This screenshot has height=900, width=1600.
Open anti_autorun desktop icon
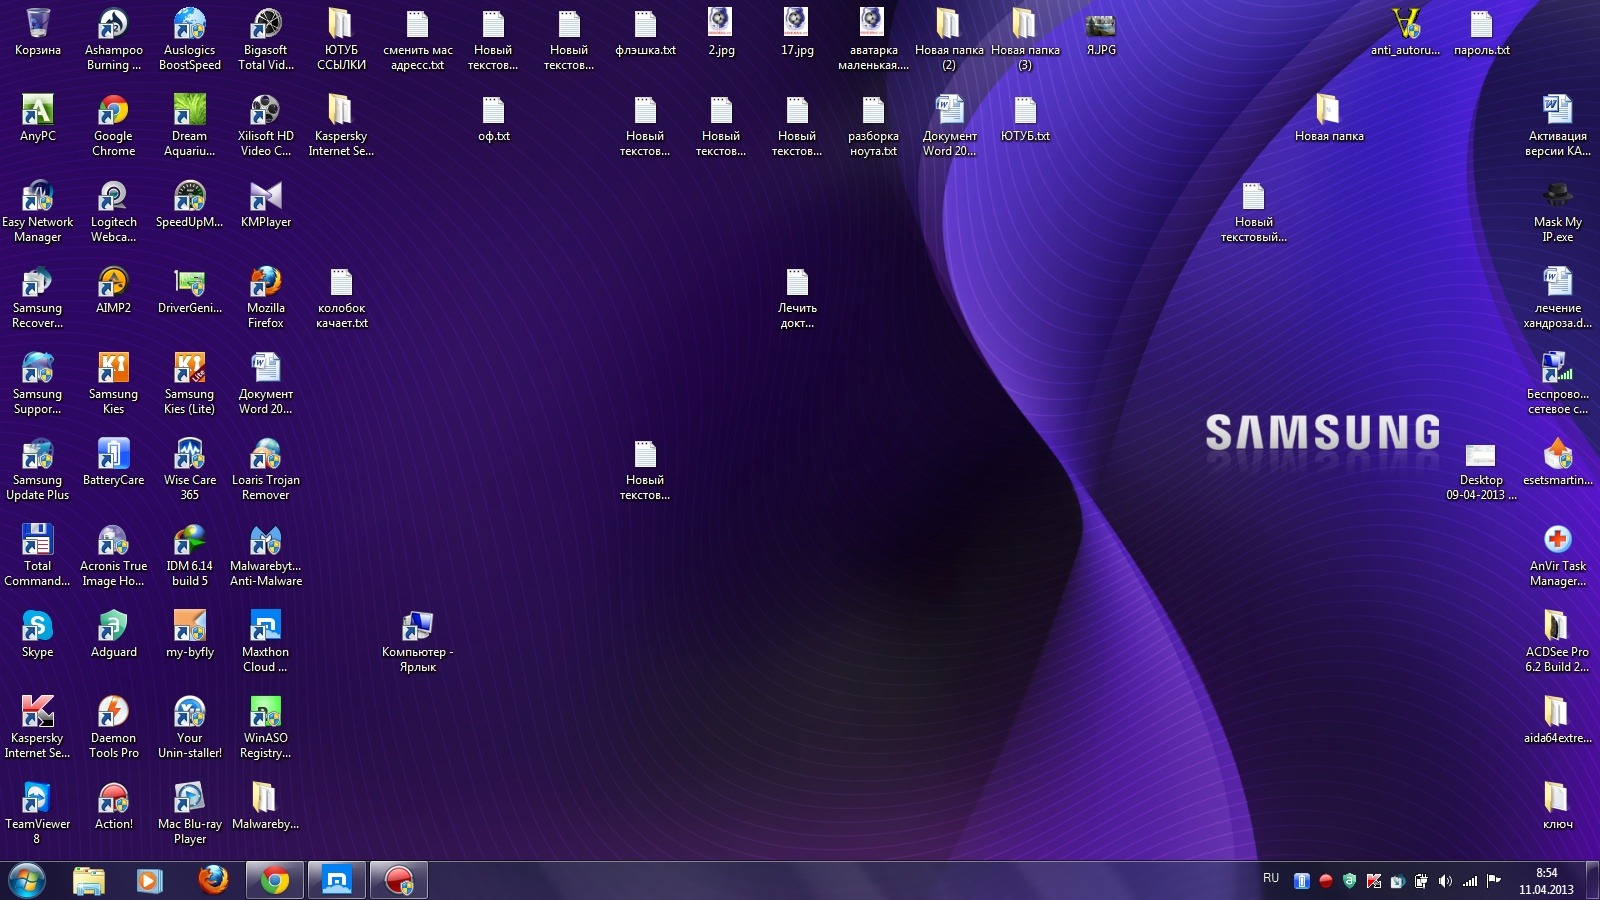[1406, 32]
